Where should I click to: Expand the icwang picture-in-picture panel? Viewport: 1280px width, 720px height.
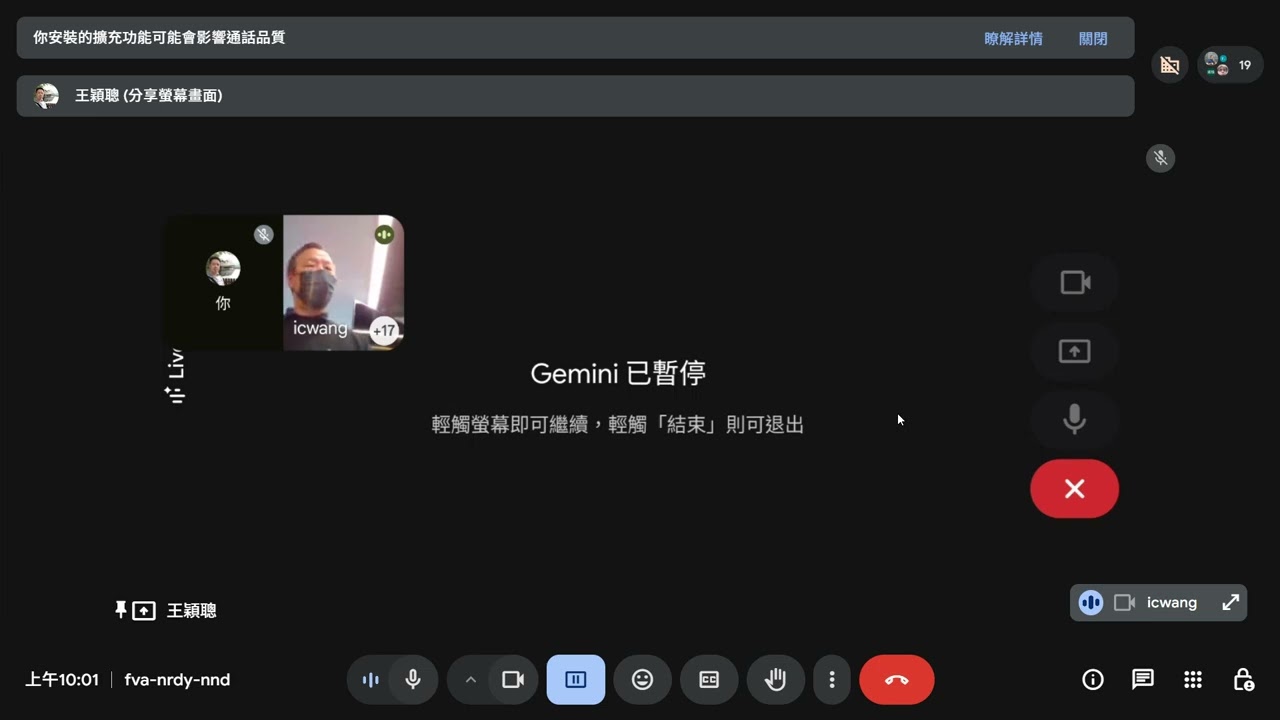coord(1230,603)
